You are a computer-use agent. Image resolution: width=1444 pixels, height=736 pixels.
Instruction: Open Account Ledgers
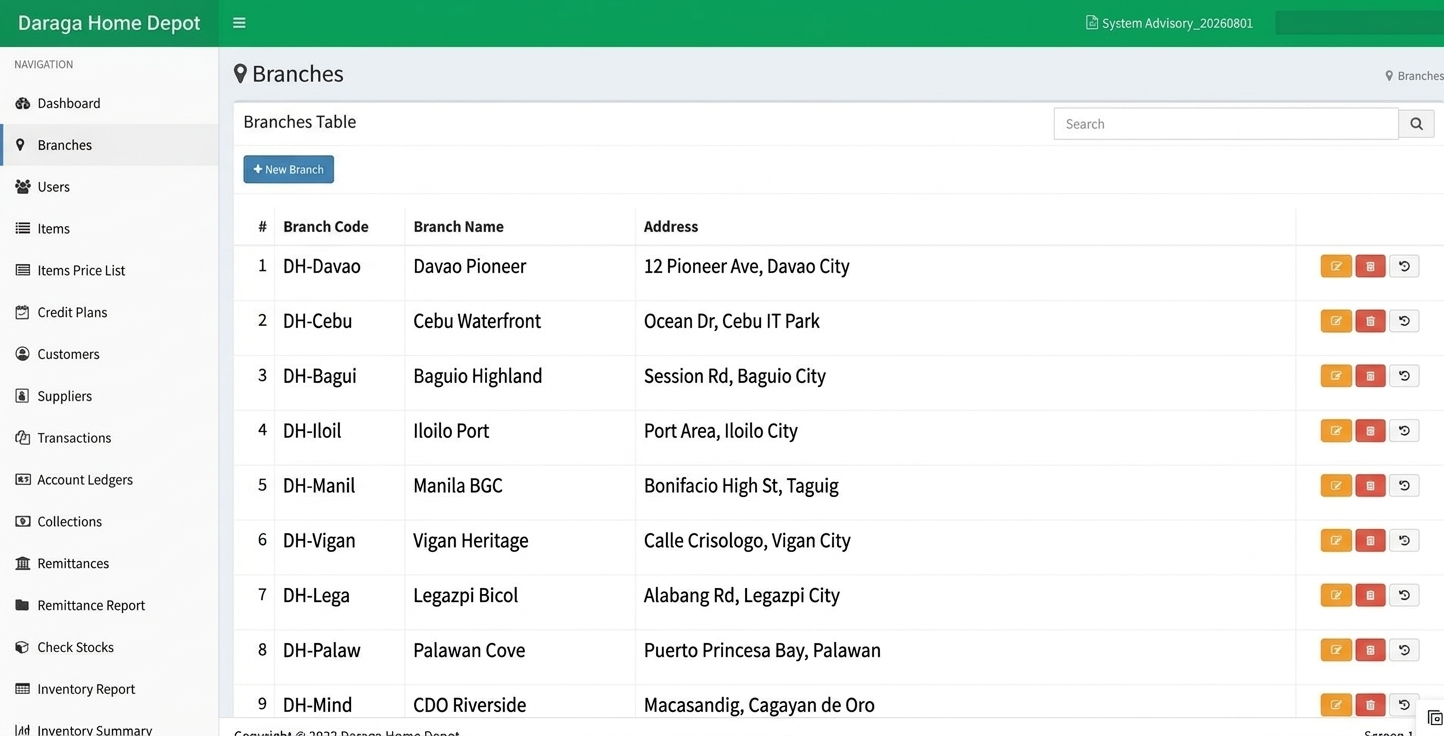[109, 480]
